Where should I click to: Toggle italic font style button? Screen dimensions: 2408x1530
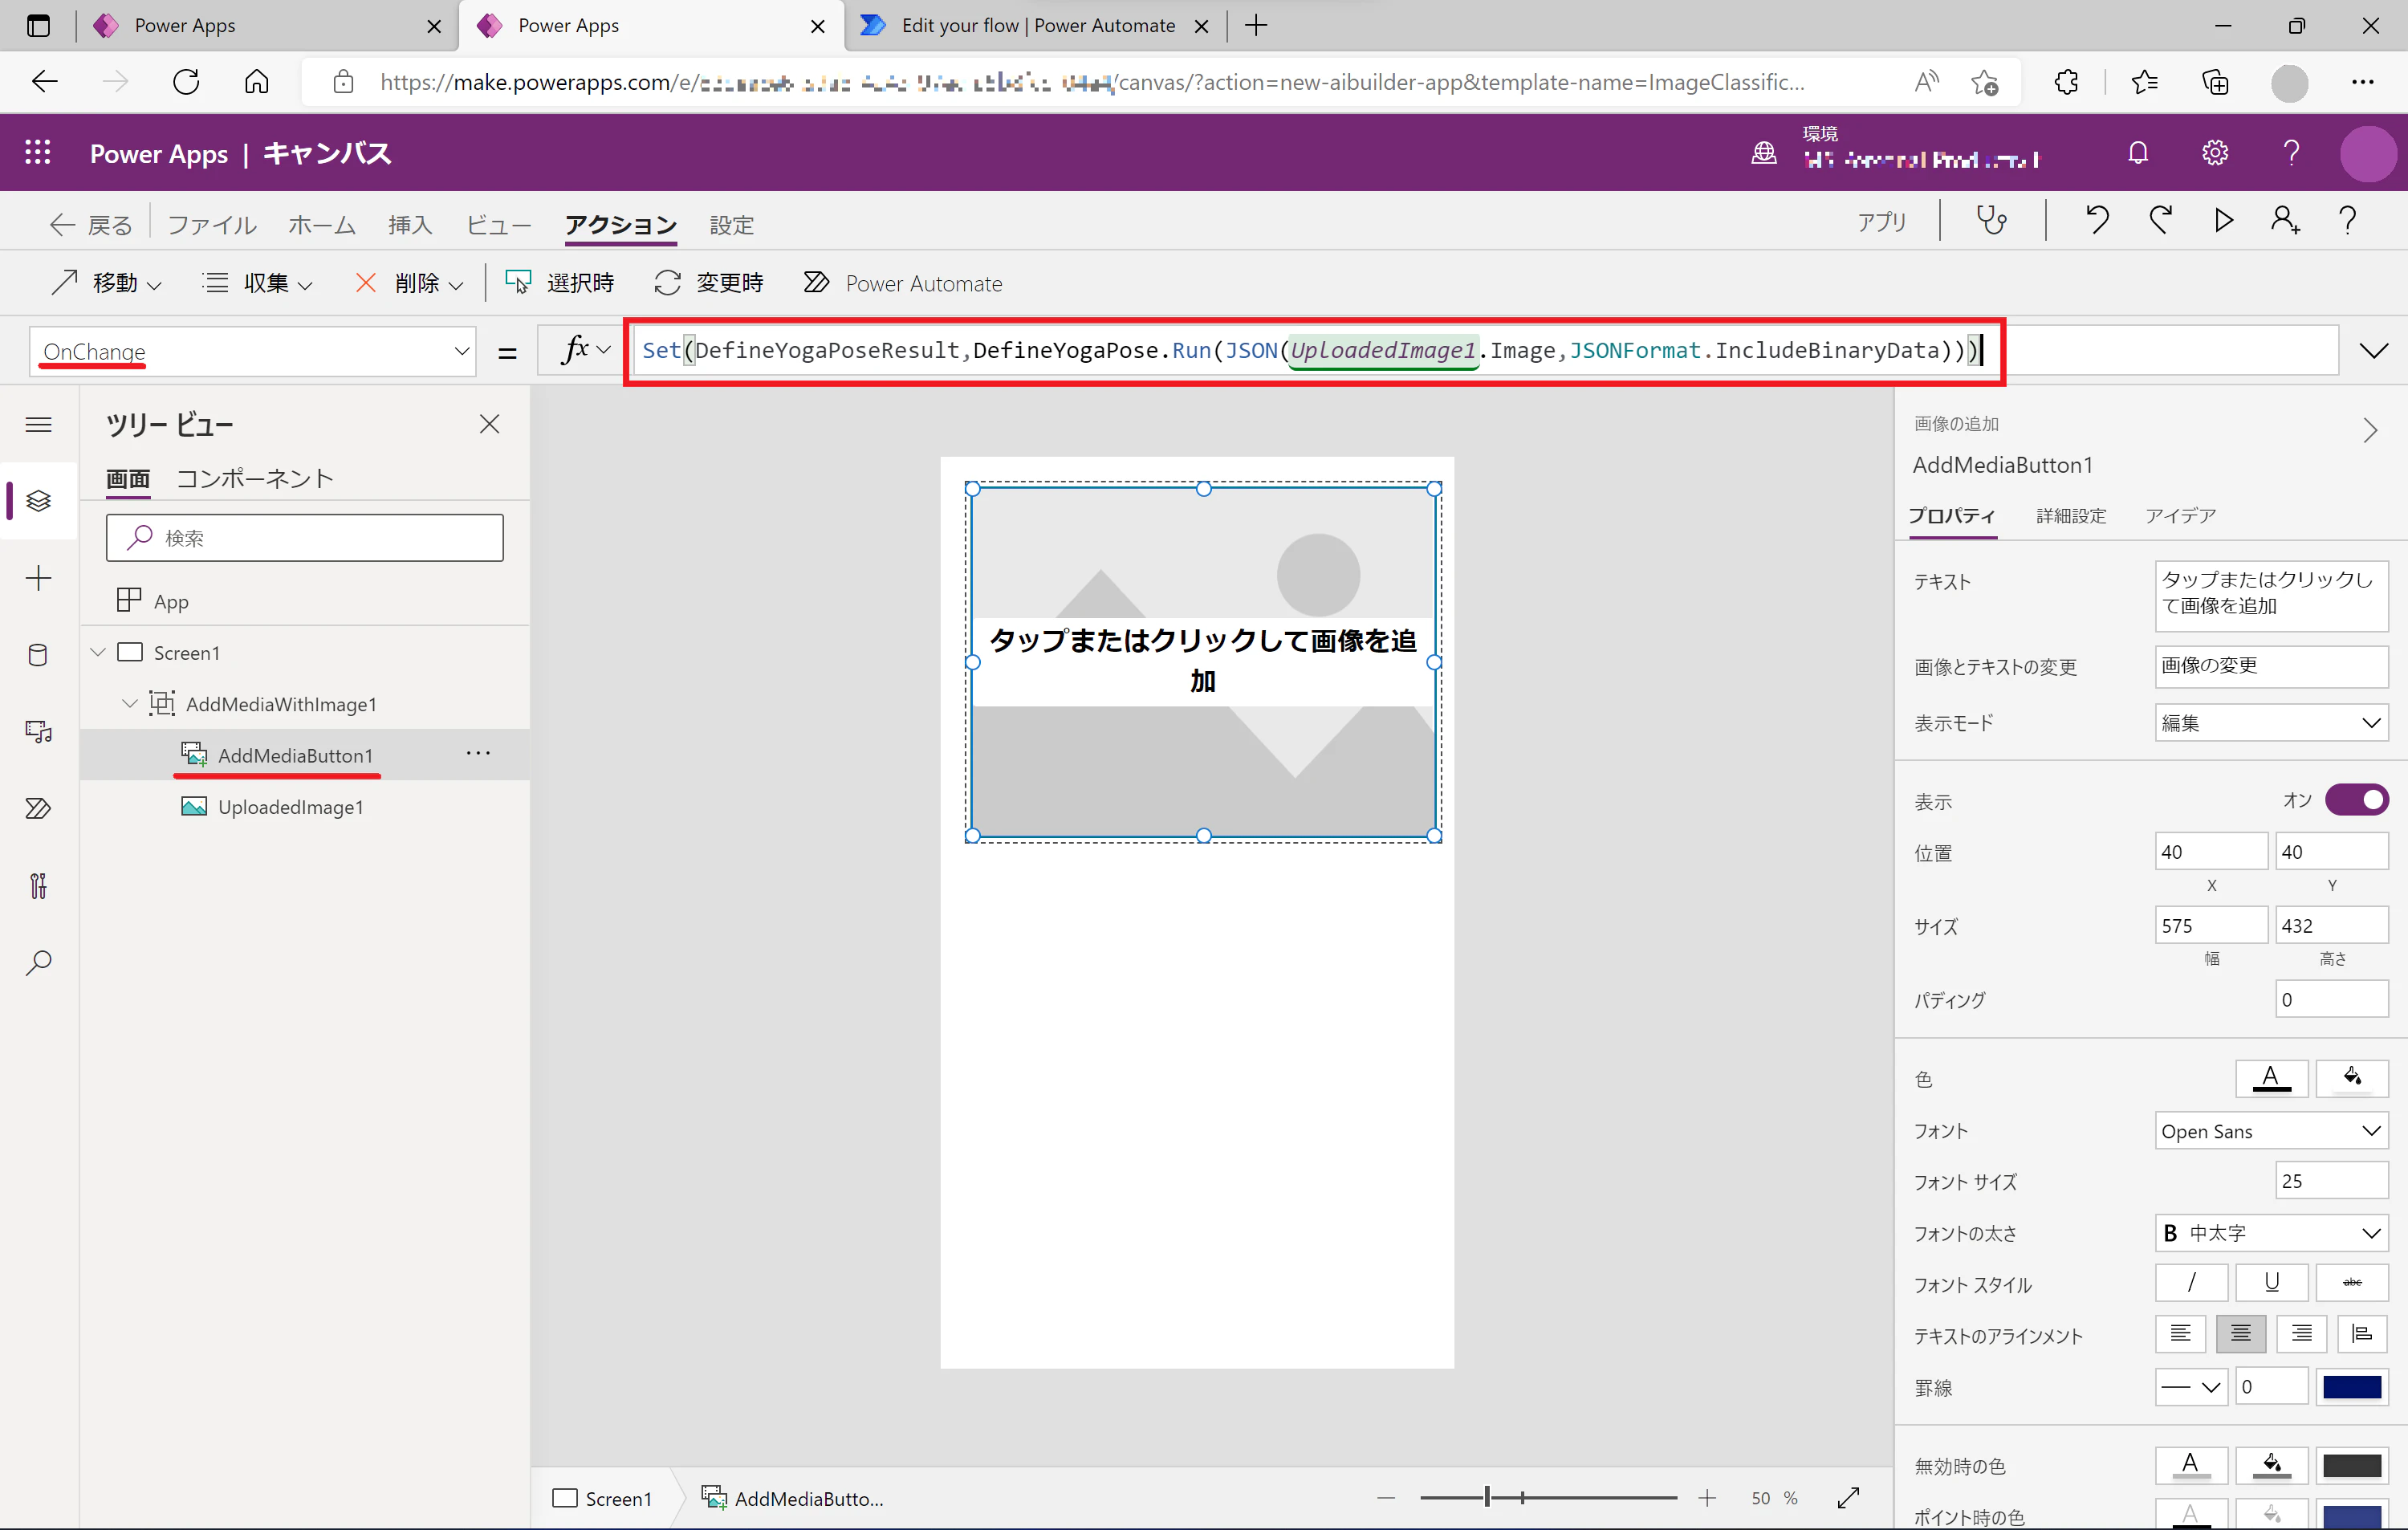pos(2191,1282)
